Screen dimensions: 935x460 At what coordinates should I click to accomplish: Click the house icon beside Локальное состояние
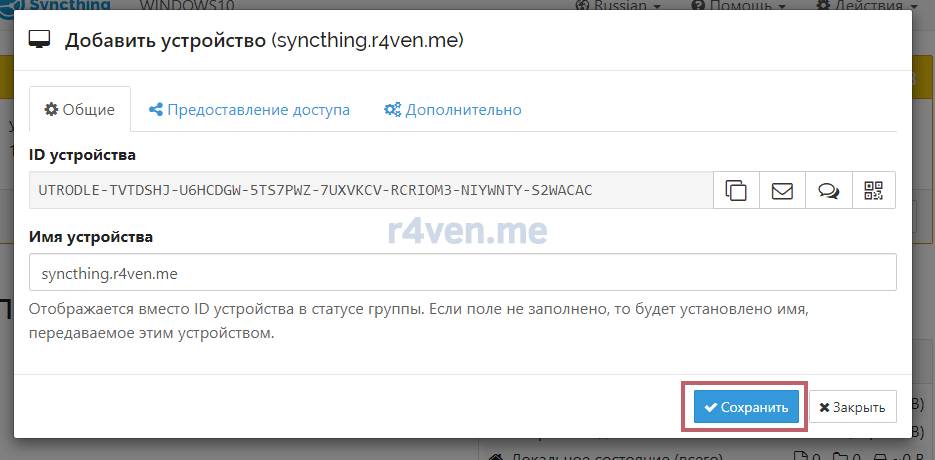click(x=495, y=456)
